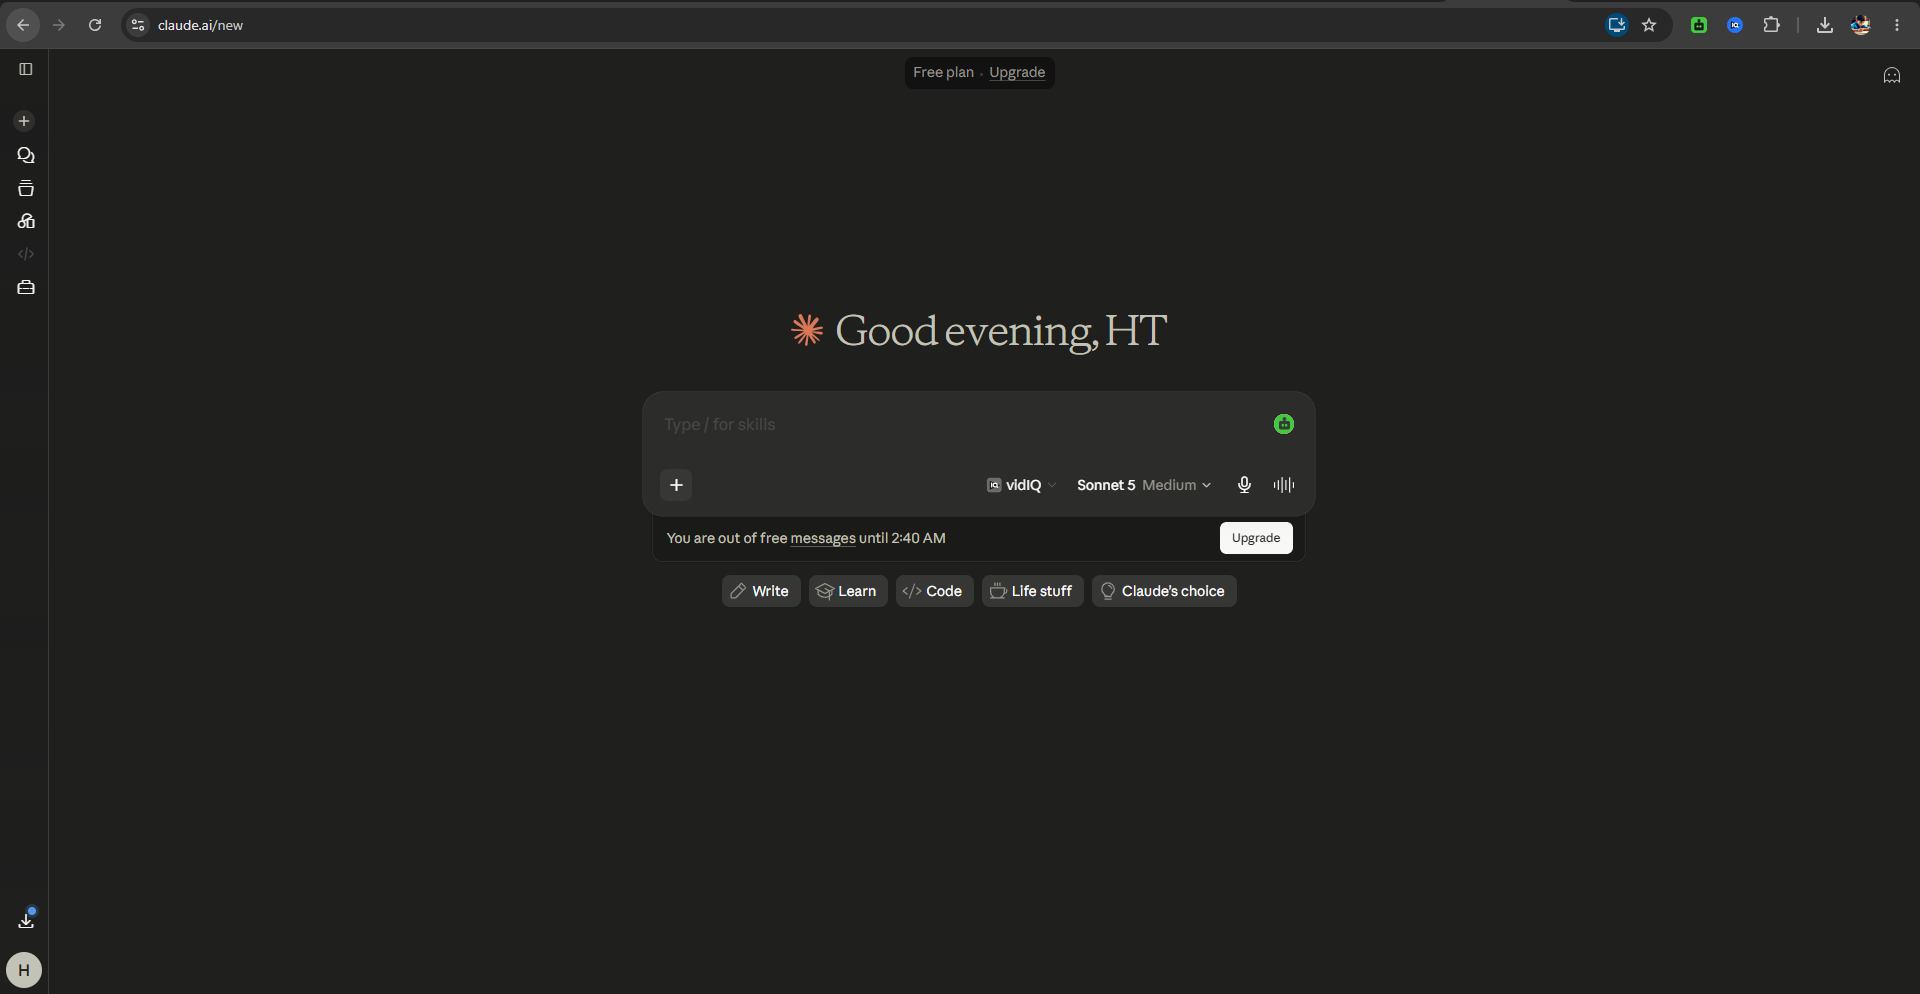Image resolution: width=1920 pixels, height=994 pixels.
Task: Click the orange Claude starburst logo
Action: (807, 330)
